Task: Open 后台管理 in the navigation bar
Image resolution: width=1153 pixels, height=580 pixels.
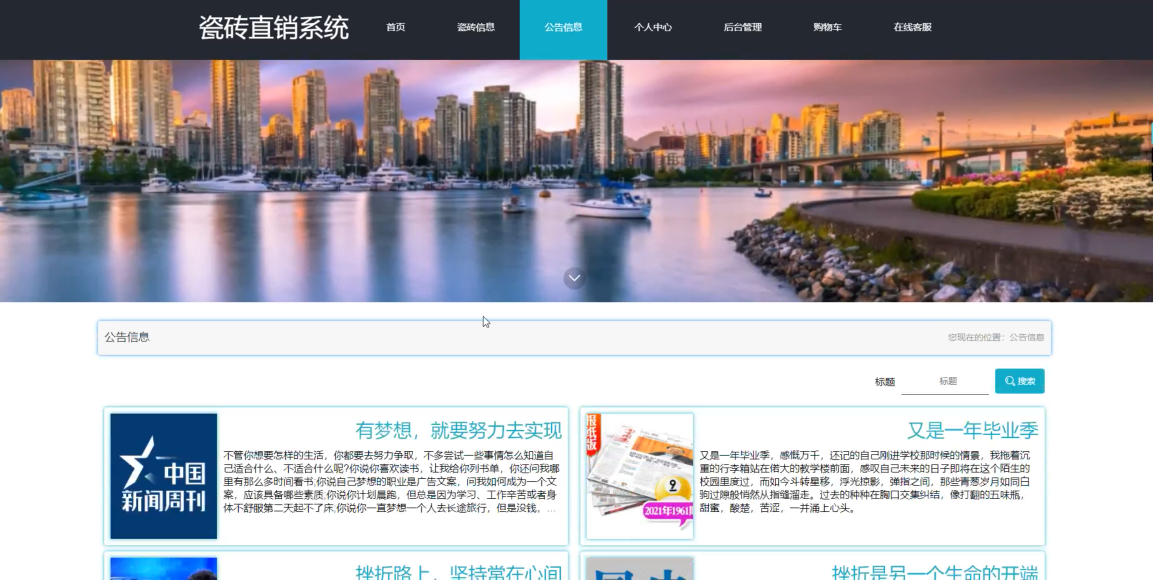Action: 743,27
